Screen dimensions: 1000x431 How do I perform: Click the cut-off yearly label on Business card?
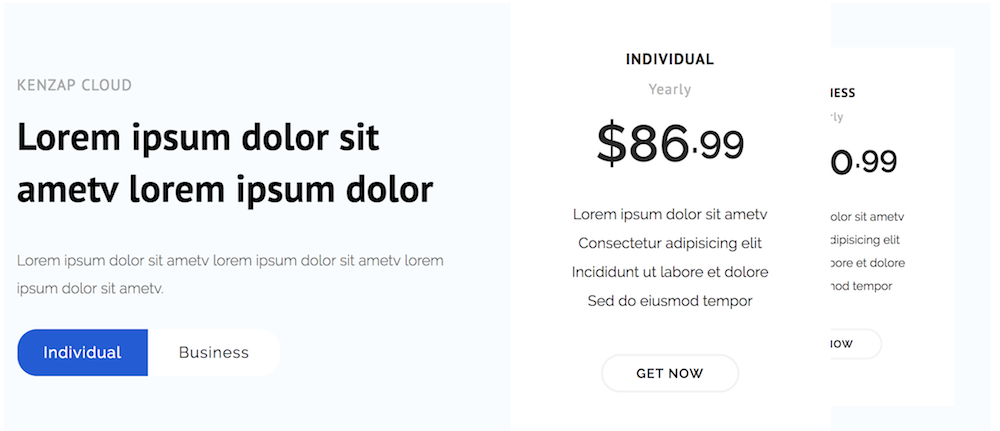[837, 117]
